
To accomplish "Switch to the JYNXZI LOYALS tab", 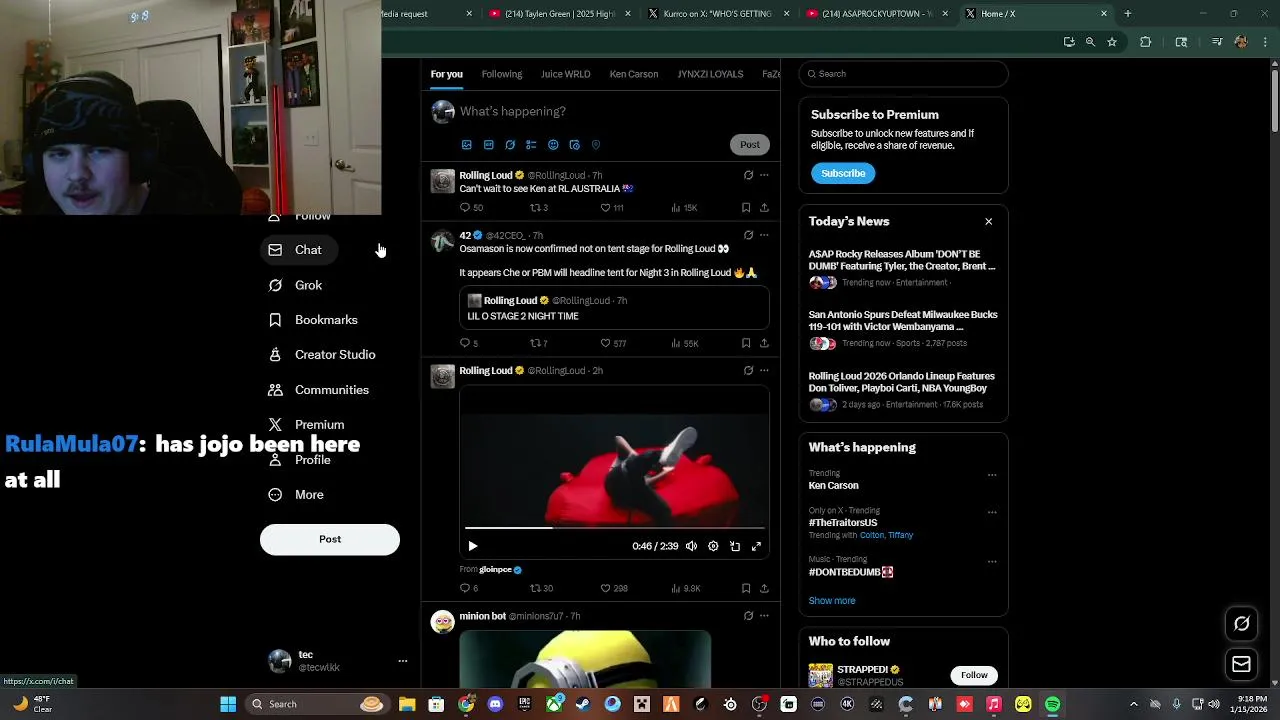I will click(x=710, y=74).
